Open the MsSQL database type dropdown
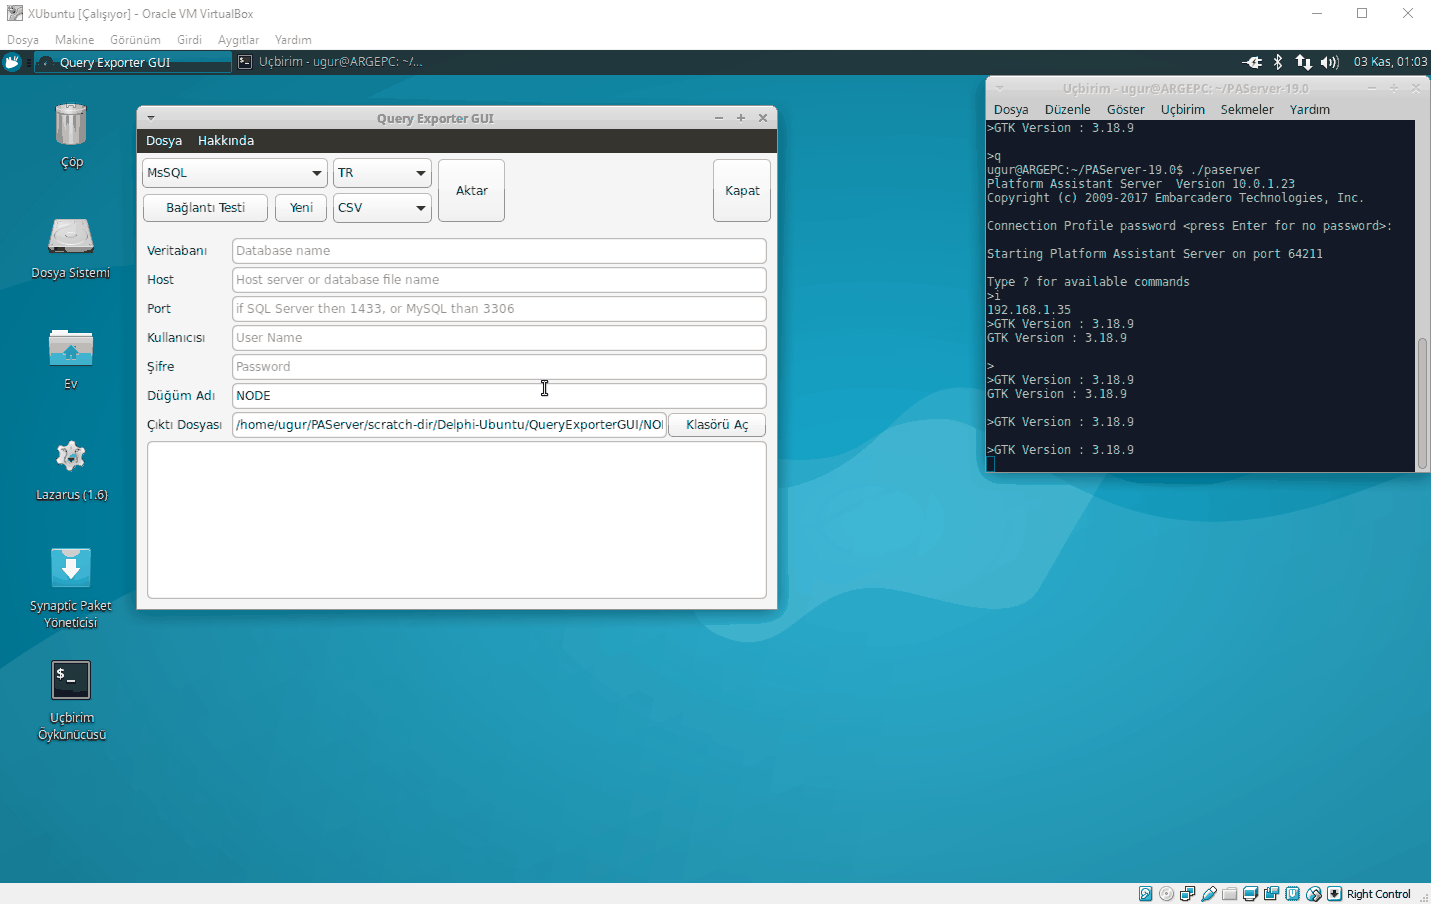Screen dimensions: 1431x904 point(235,173)
